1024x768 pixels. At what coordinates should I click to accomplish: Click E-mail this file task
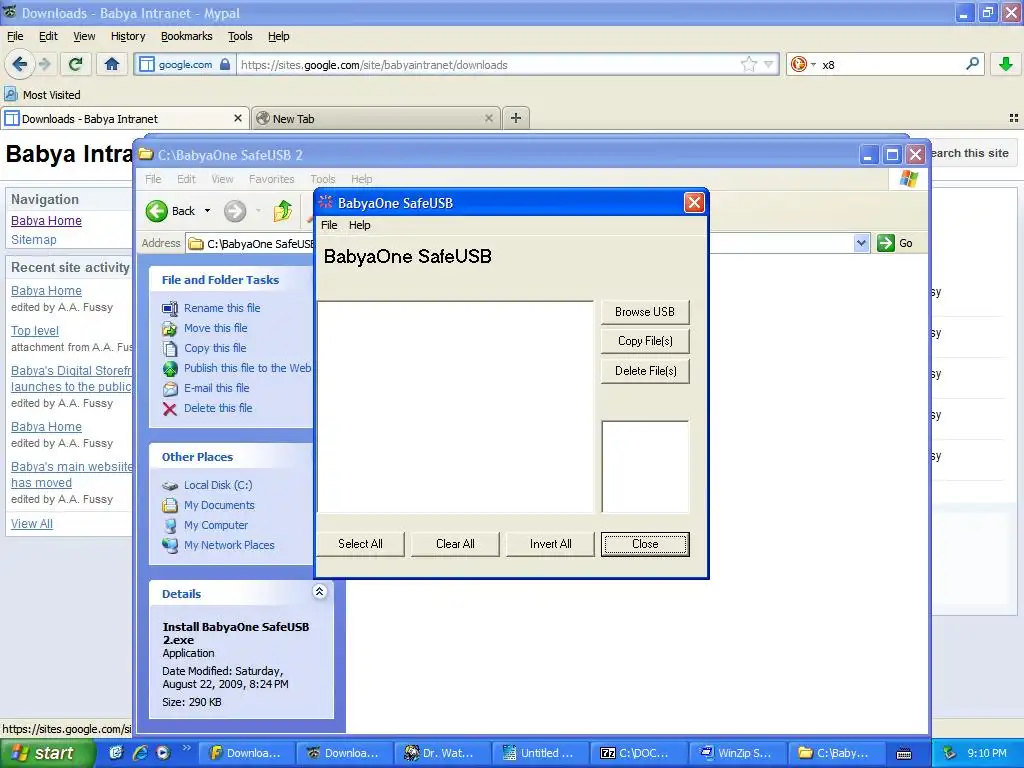pyautogui.click(x=216, y=388)
